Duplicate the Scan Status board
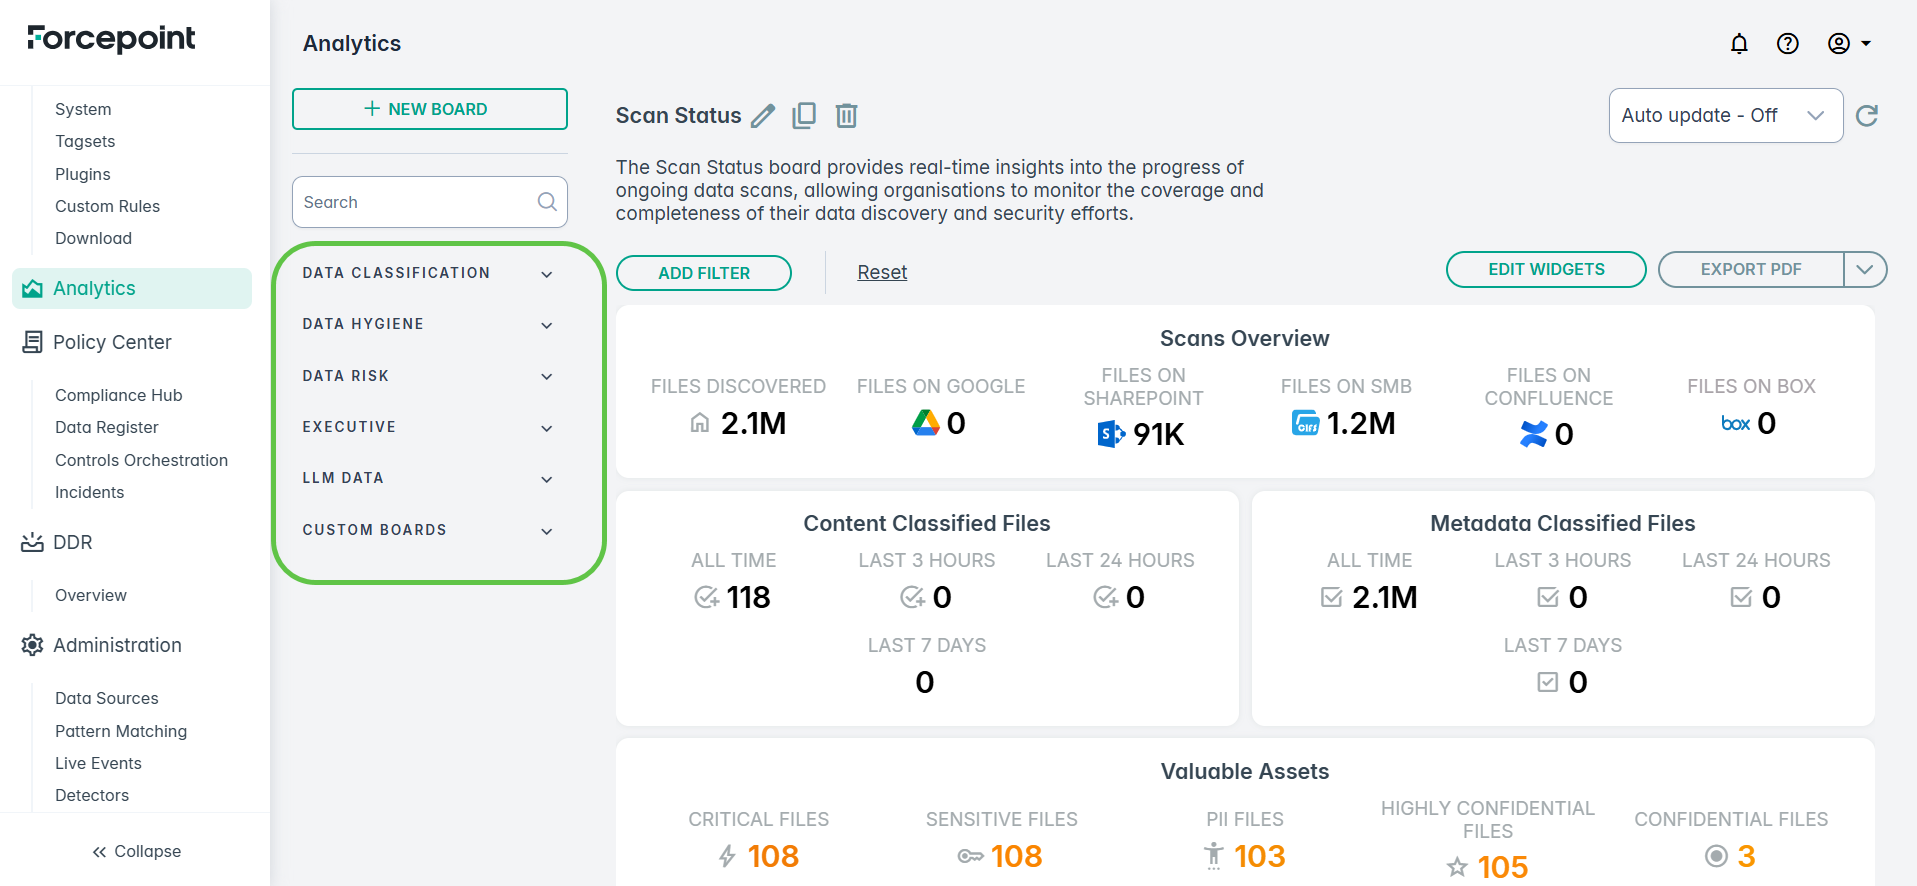Viewport: 1917px width, 886px height. click(804, 116)
